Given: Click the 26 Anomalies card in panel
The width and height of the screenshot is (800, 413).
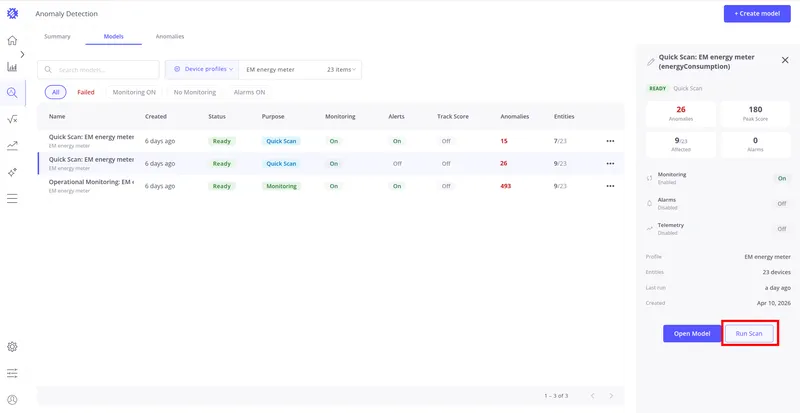Looking at the screenshot, I should point(681,114).
